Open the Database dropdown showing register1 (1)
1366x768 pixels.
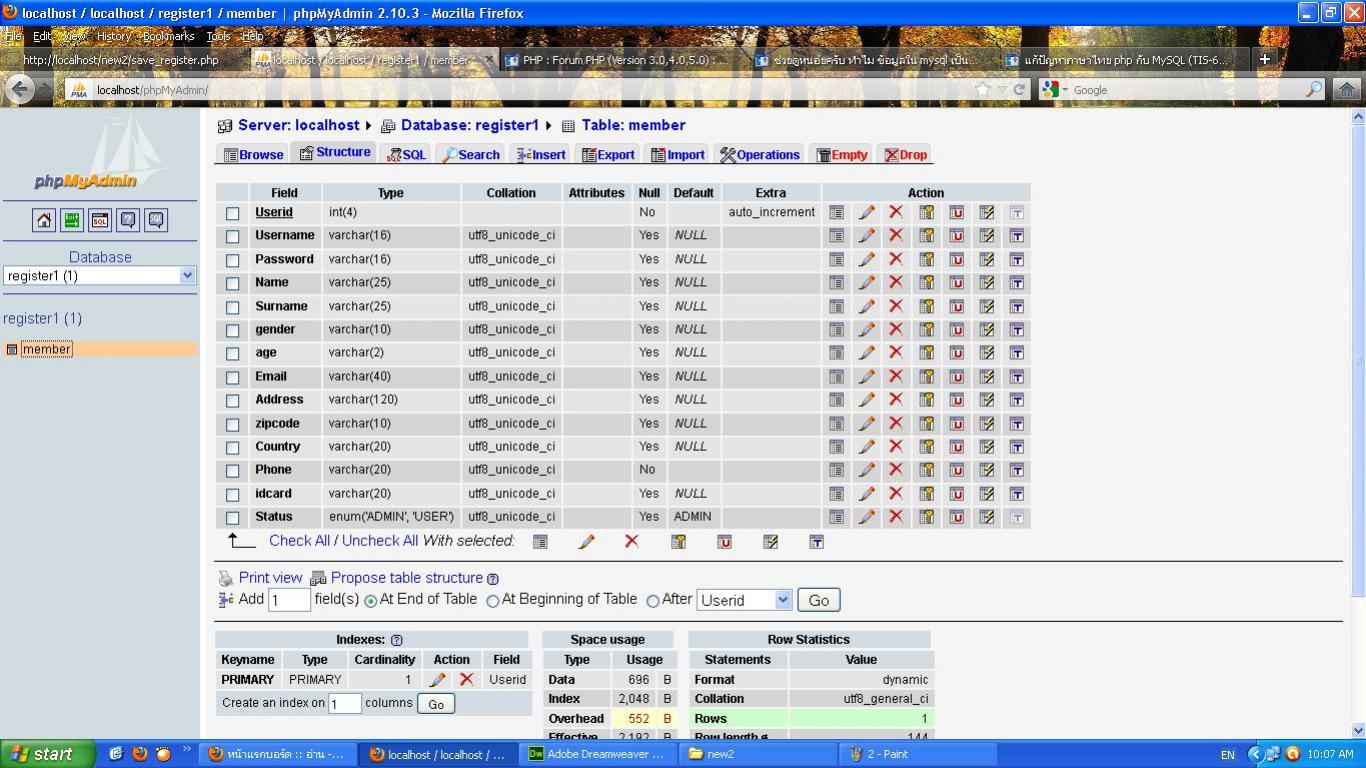coord(100,276)
